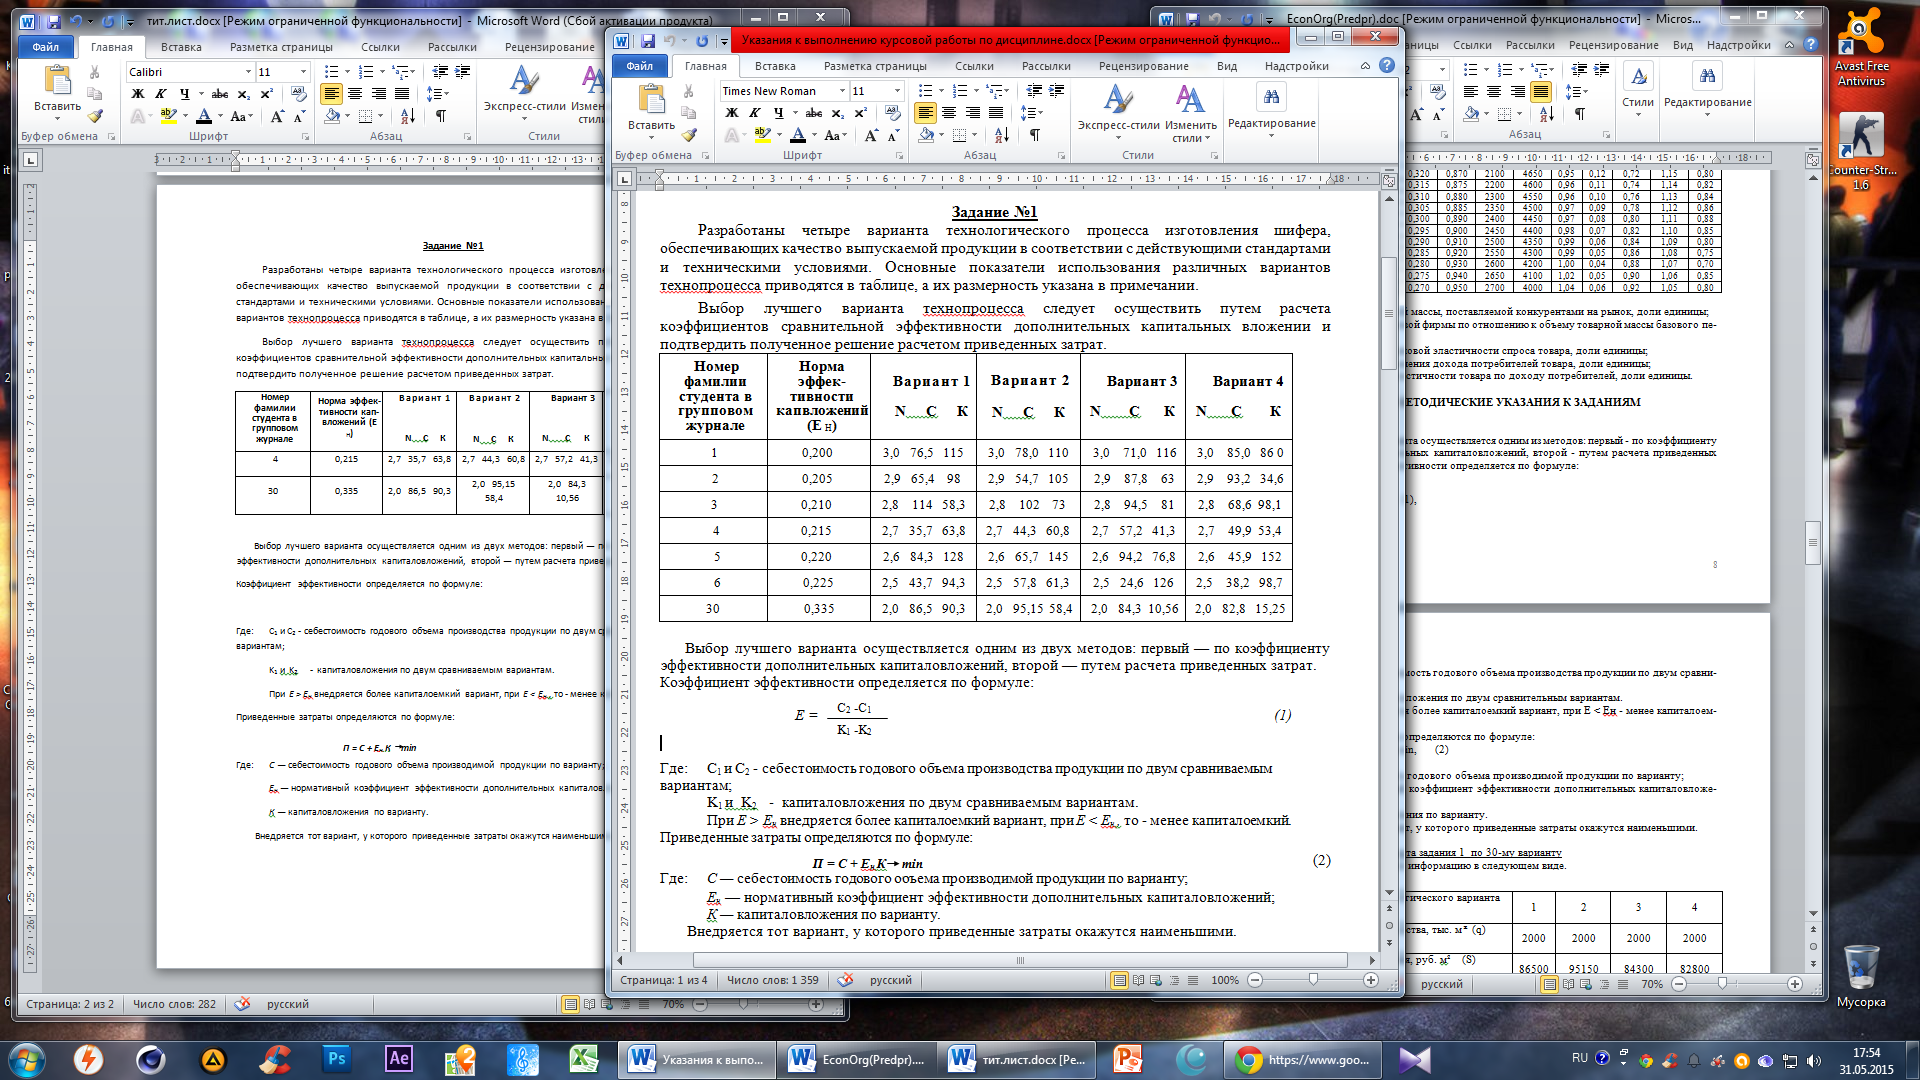Screen dimensions: 1920x1080
Task: Click the Windows Start button
Action: tap(26, 1059)
